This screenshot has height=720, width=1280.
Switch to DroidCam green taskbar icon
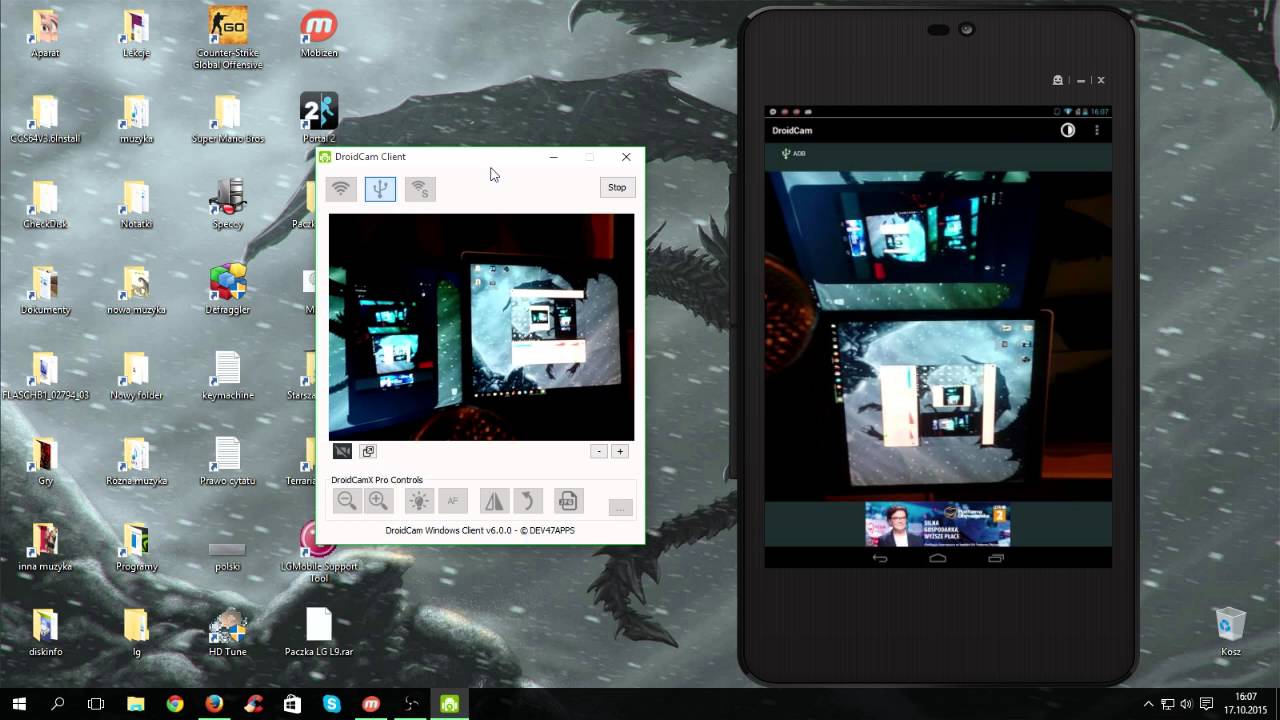450,704
